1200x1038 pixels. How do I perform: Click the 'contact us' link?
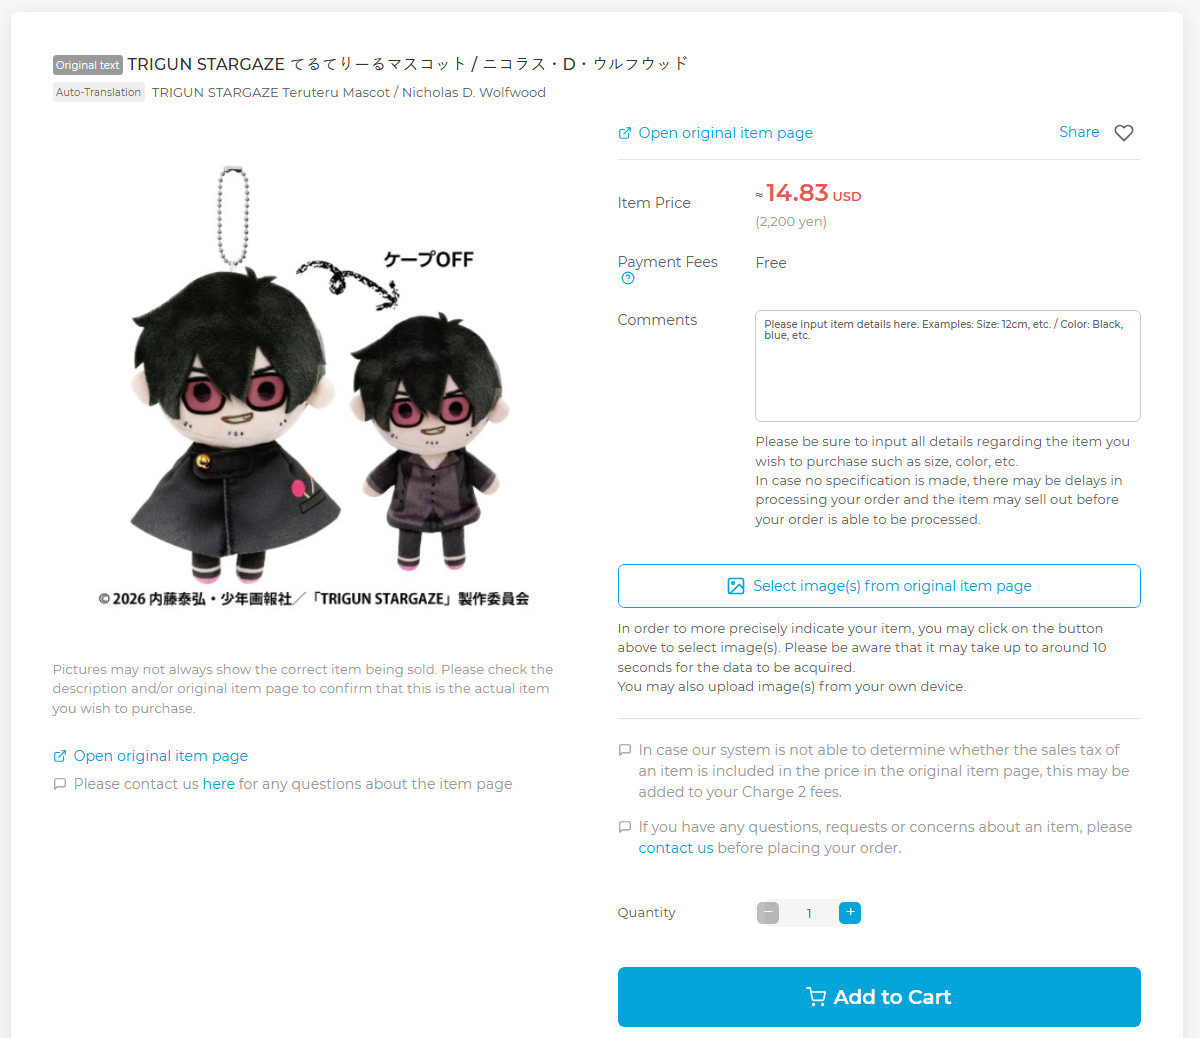click(x=676, y=848)
